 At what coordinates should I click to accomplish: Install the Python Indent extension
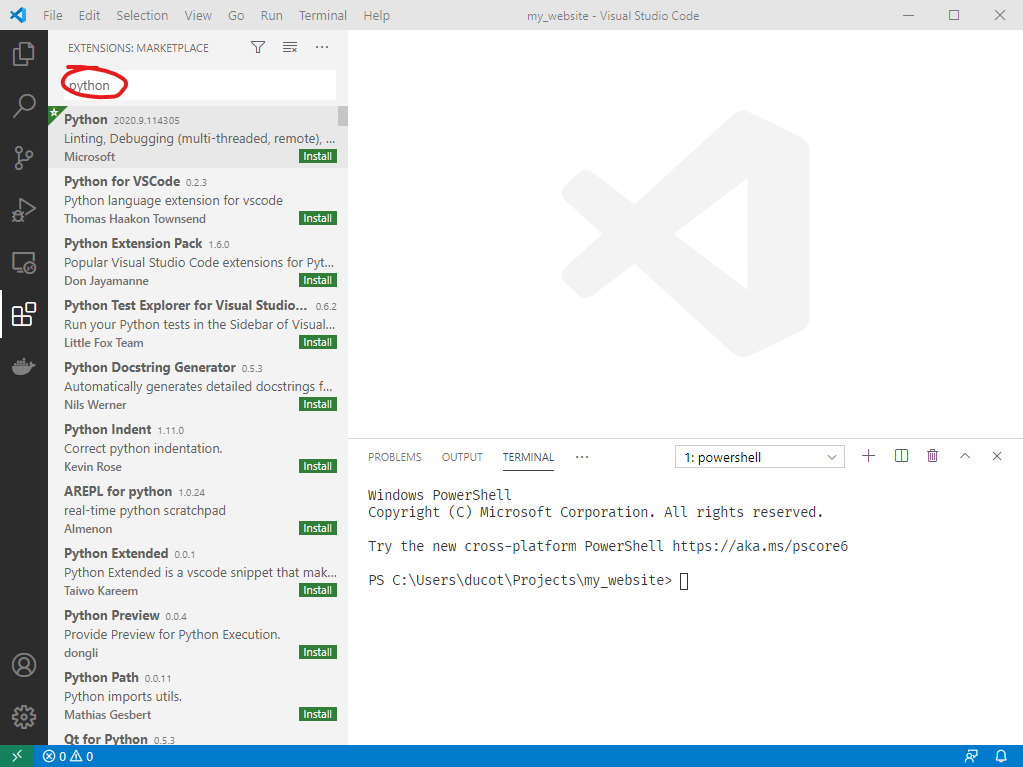[x=317, y=465]
